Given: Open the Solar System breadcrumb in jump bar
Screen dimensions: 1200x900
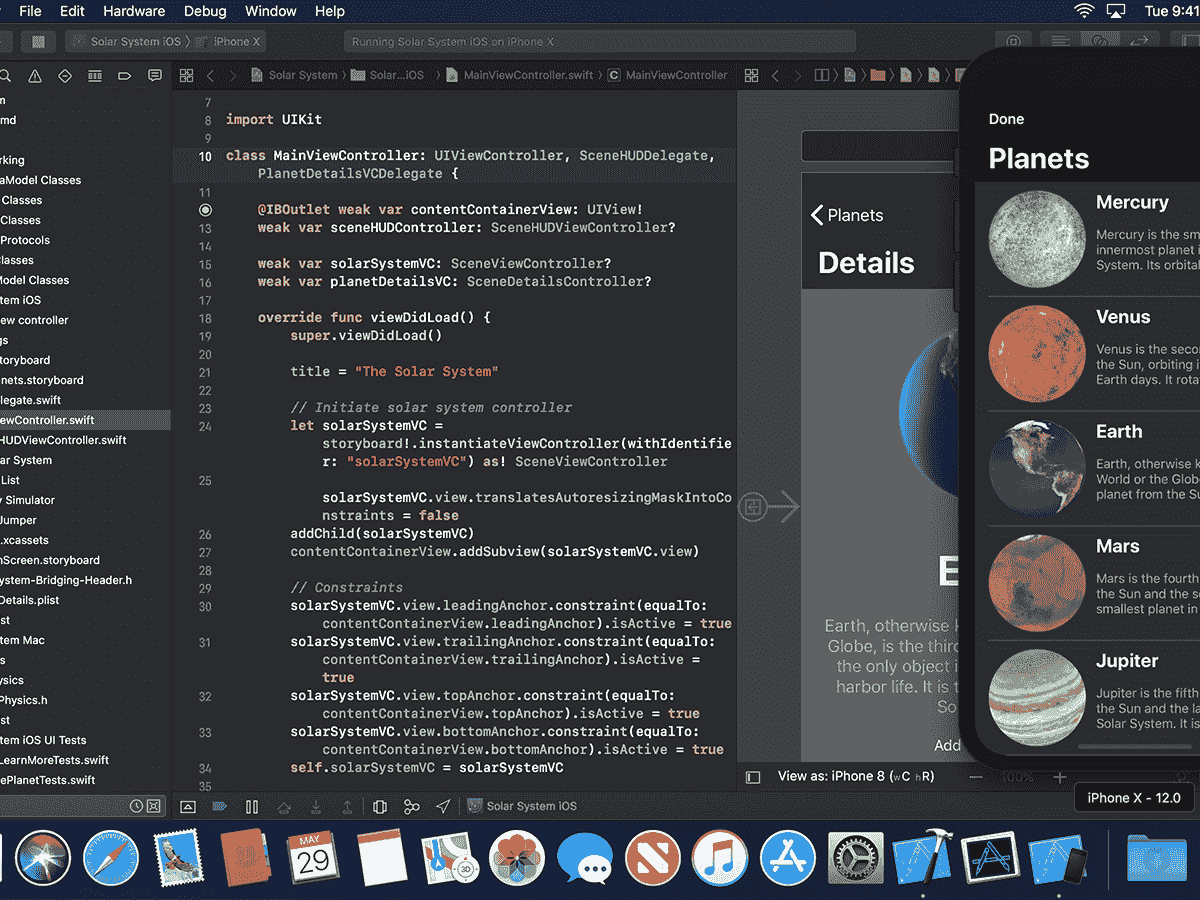Looking at the screenshot, I should 294,75.
